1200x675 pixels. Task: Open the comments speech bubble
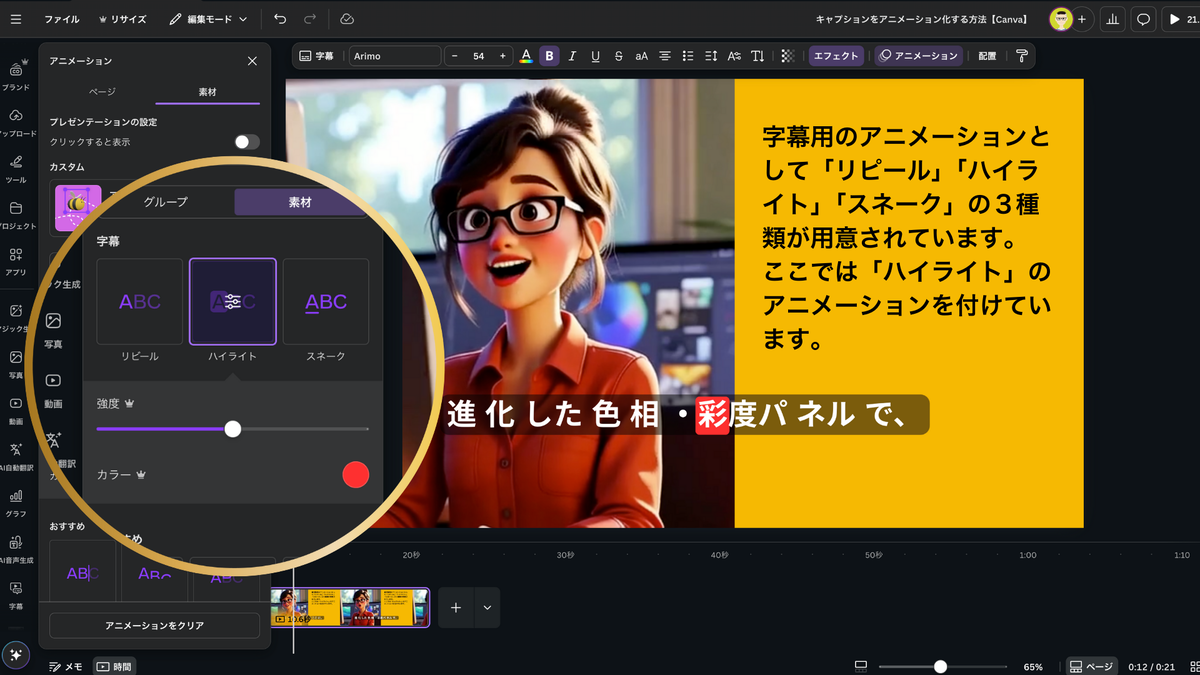click(x=1144, y=19)
